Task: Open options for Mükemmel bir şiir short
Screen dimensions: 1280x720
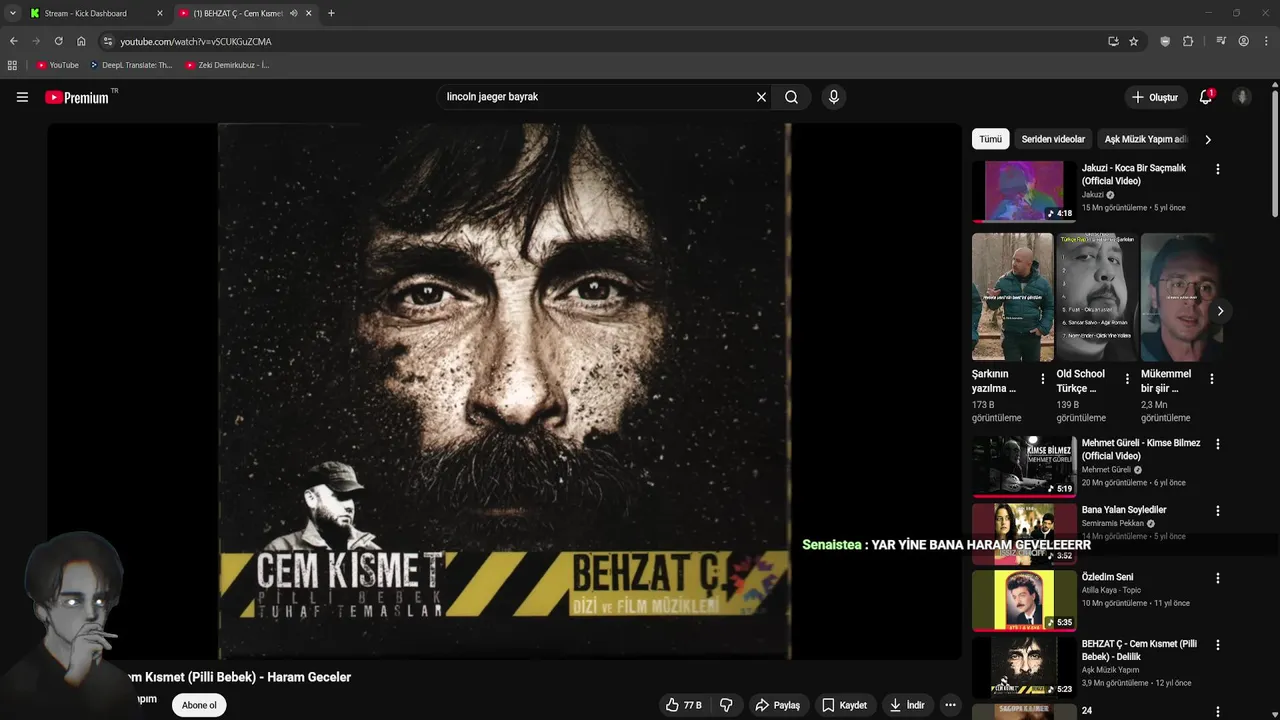Action: pos(1211,379)
